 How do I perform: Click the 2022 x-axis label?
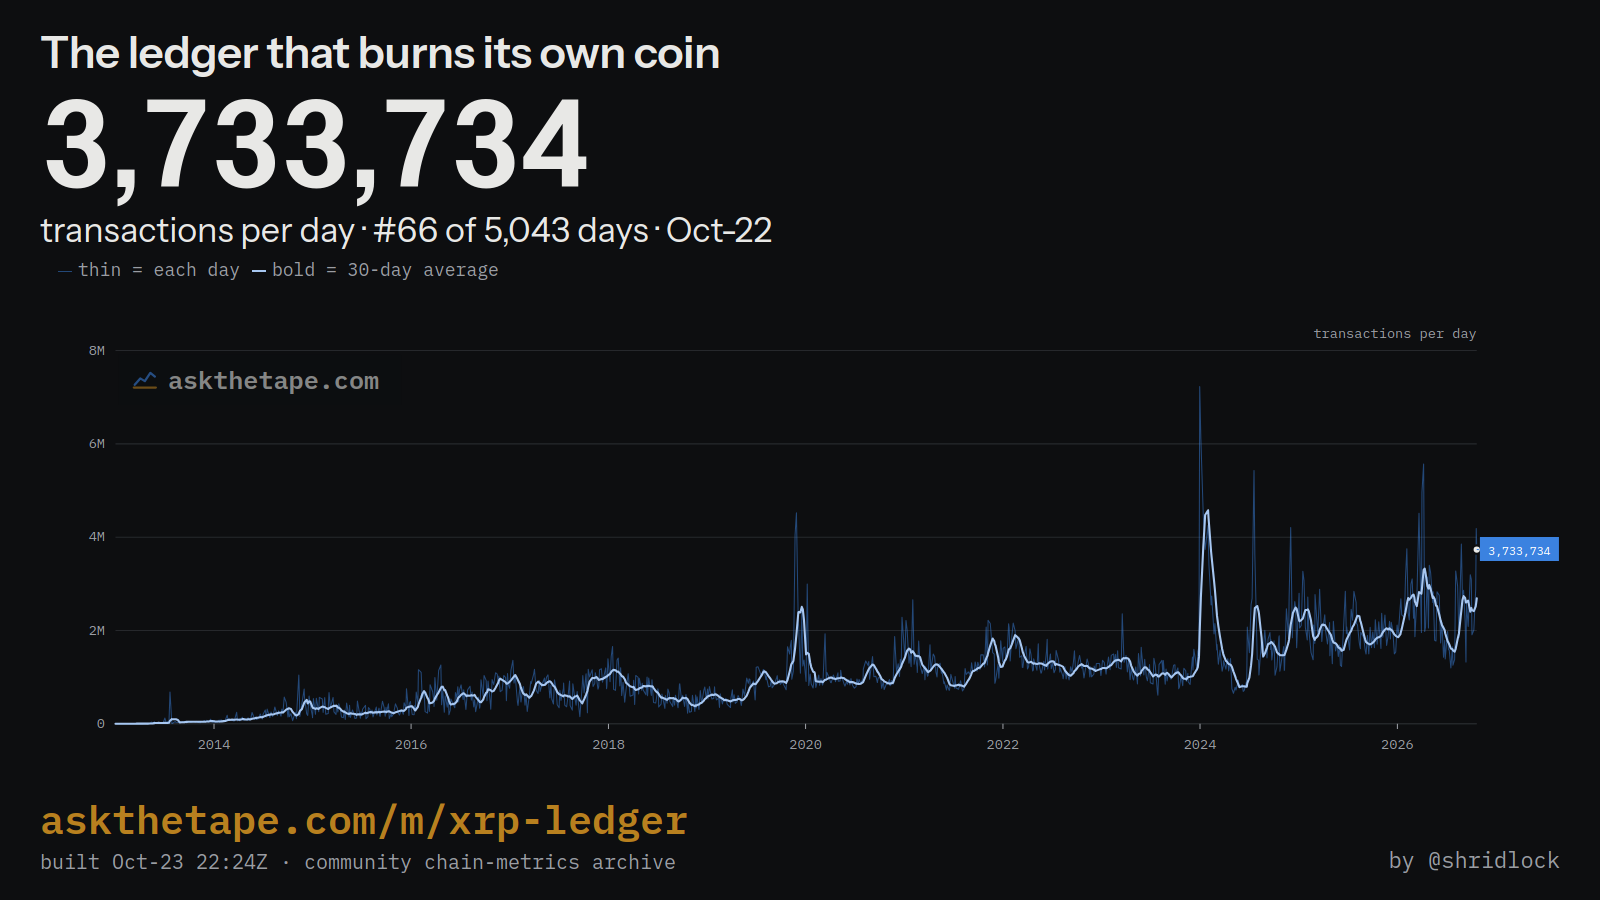[x=1003, y=745]
